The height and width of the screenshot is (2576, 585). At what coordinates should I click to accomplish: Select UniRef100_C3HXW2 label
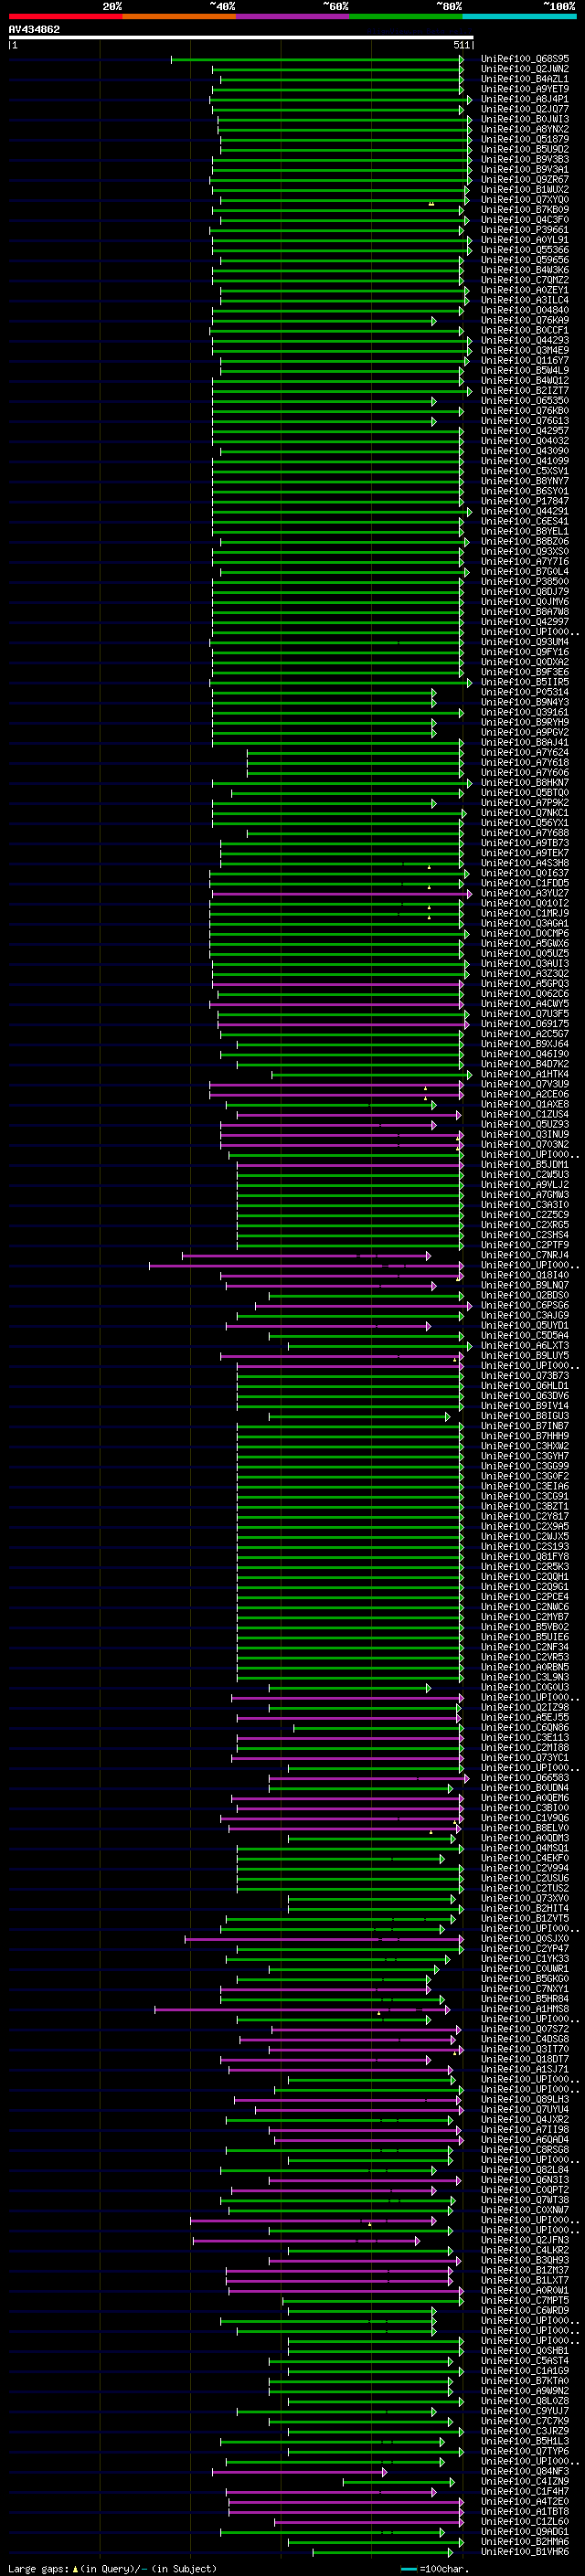tap(525, 1446)
